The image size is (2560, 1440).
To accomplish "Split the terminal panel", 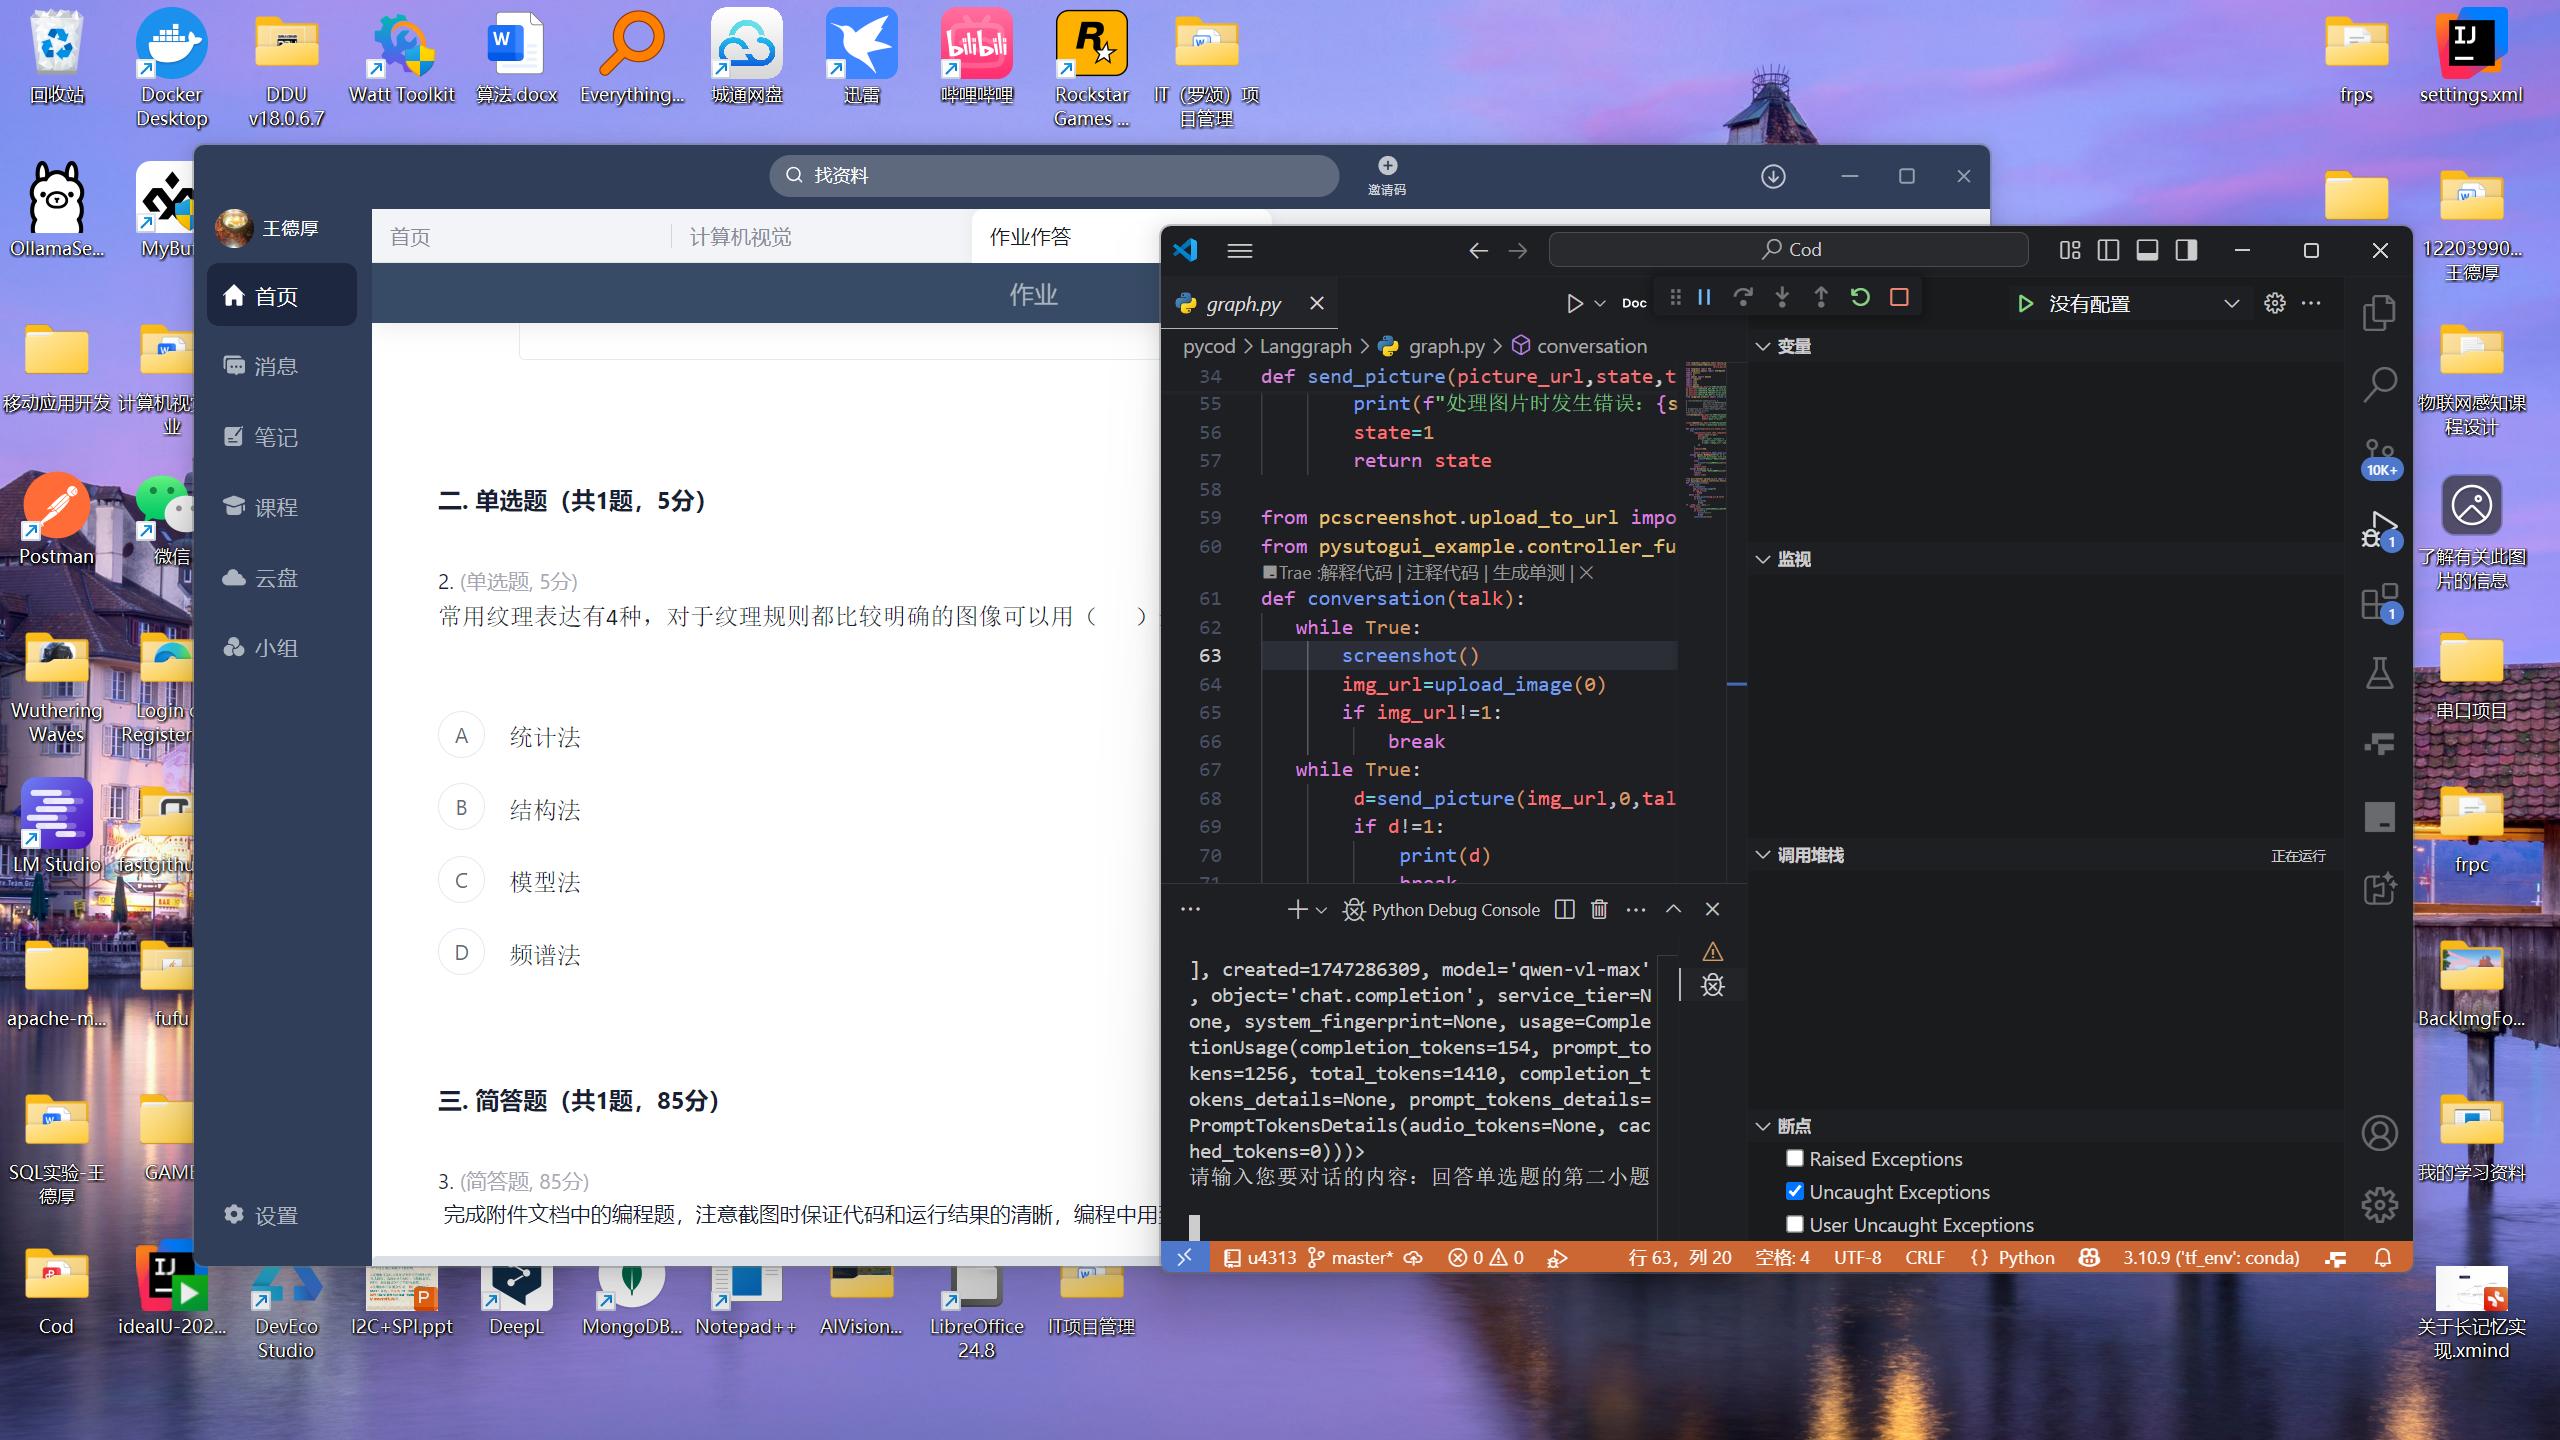I will [1565, 909].
